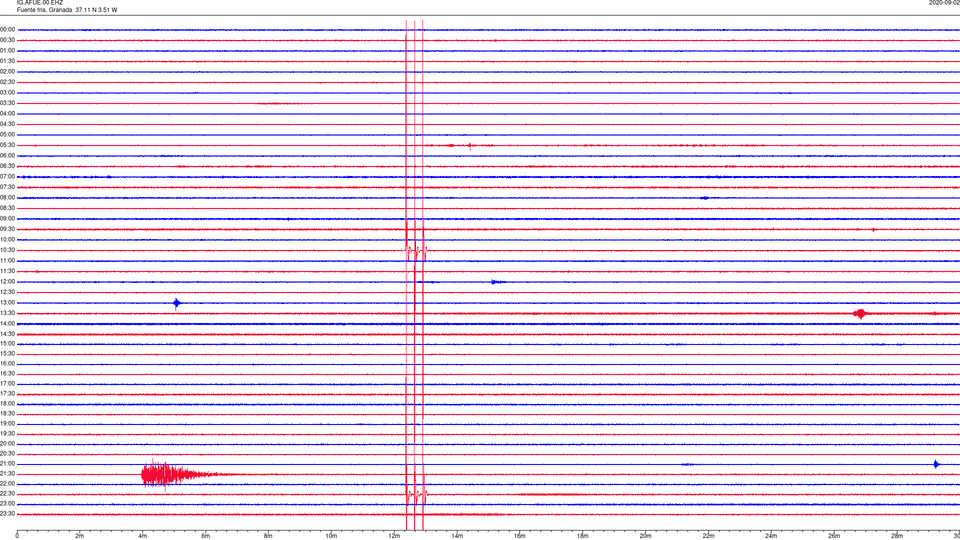Screen dimensions: 960x540
Task: Click the 6m axis tick label
Action: pos(206,536)
